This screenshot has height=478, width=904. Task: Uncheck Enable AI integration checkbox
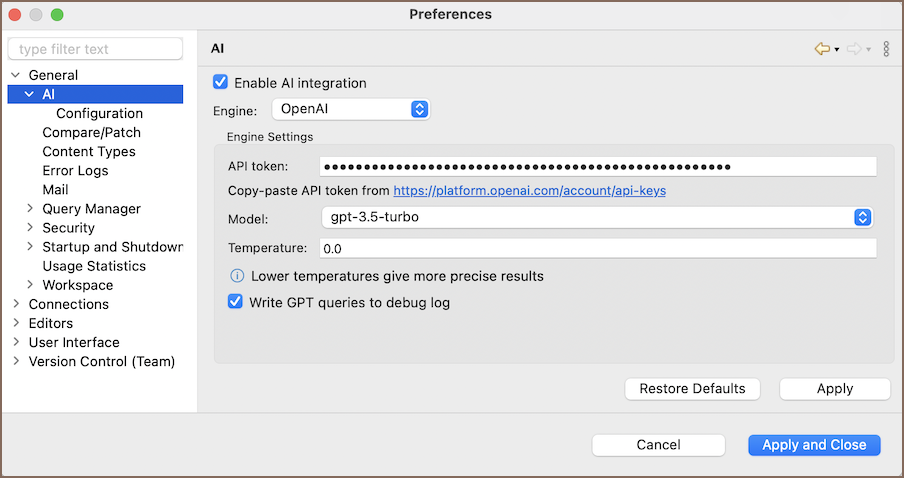[221, 83]
